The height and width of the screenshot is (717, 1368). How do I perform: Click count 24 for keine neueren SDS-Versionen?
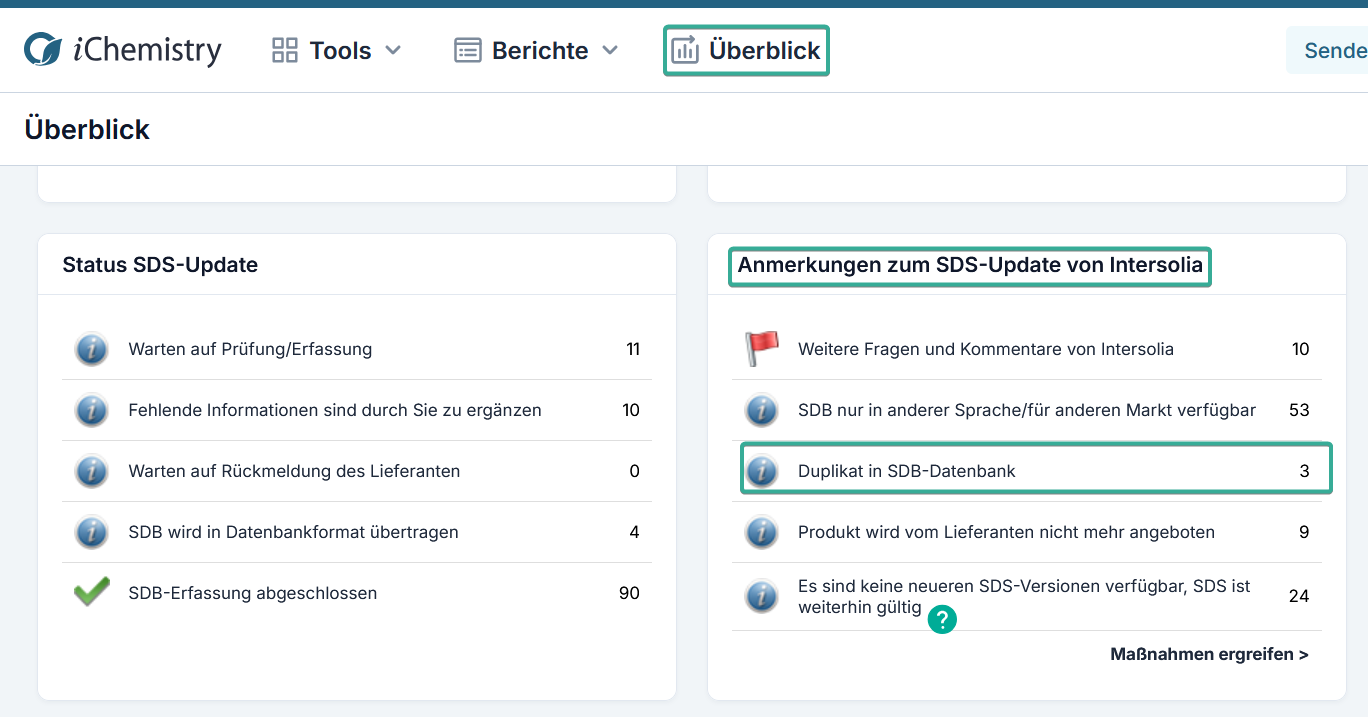click(x=1299, y=596)
